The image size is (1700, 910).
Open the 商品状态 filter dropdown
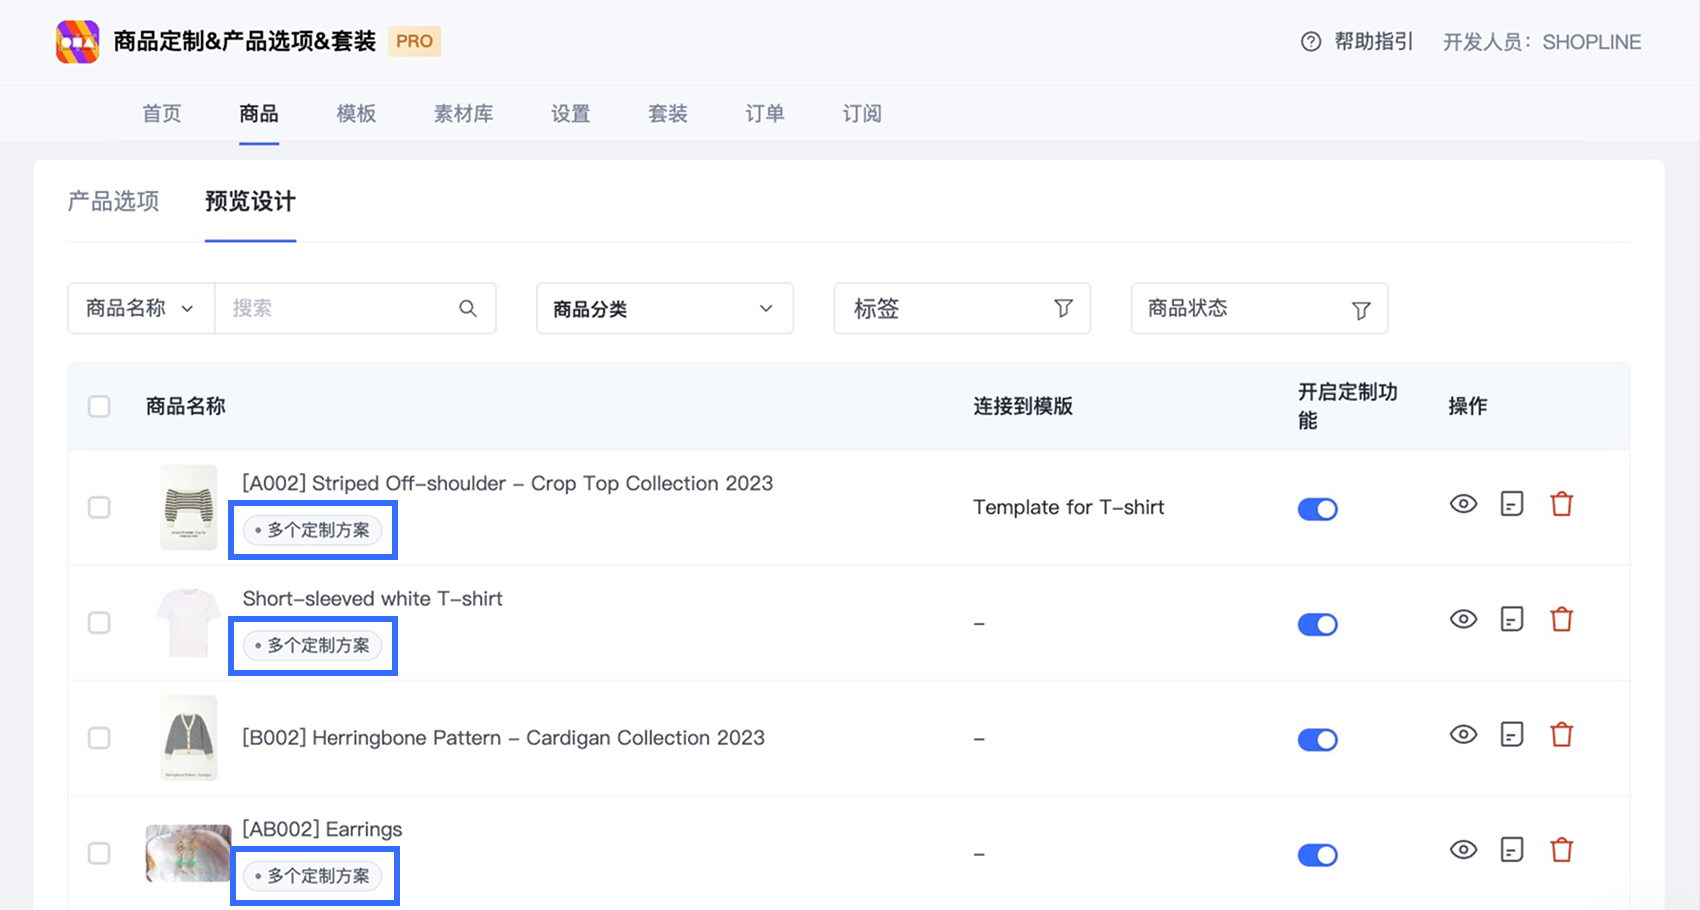1258,308
